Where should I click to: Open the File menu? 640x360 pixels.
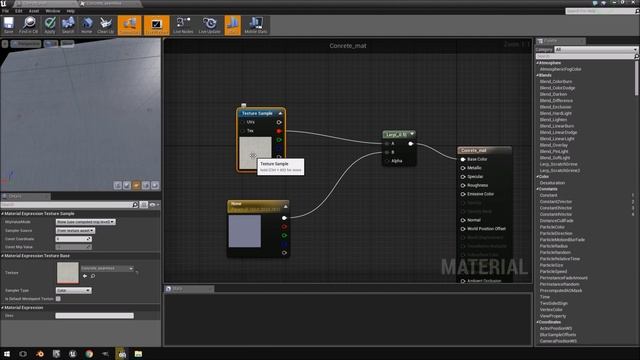(x=5, y=11)
